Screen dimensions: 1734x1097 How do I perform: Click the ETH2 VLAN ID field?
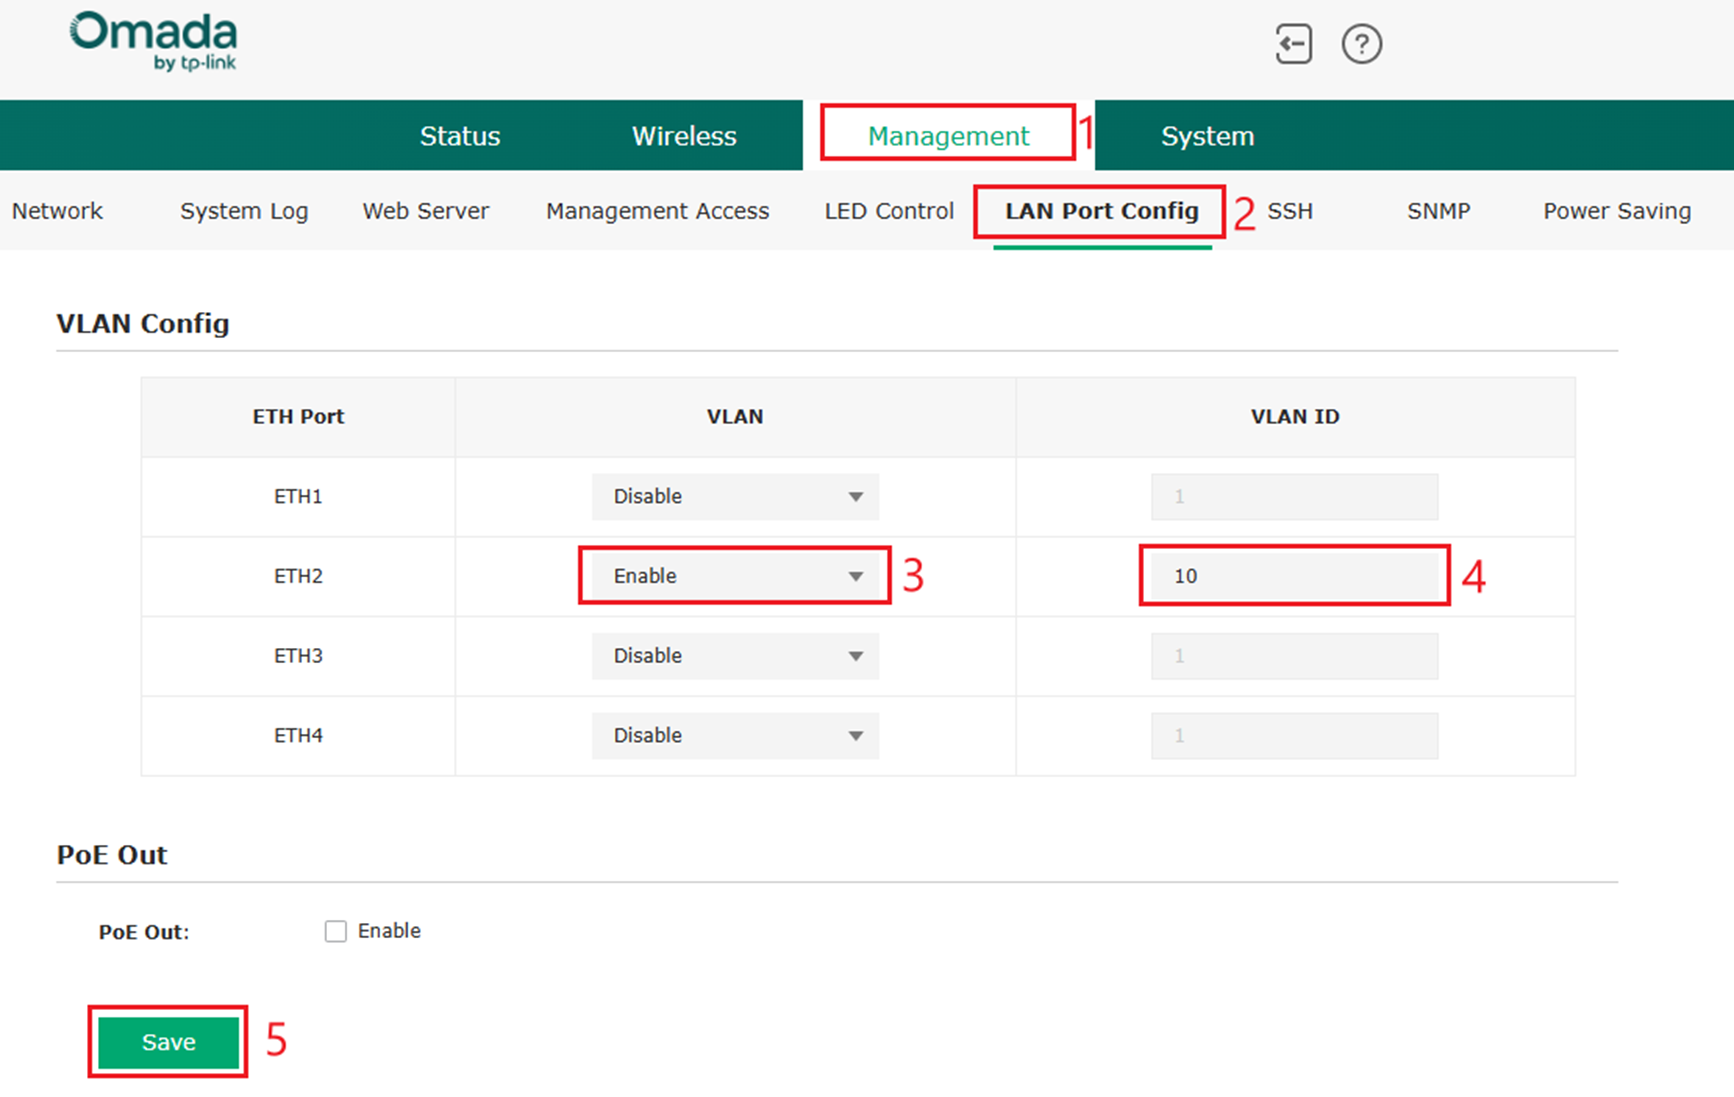tap(1294, 576)
